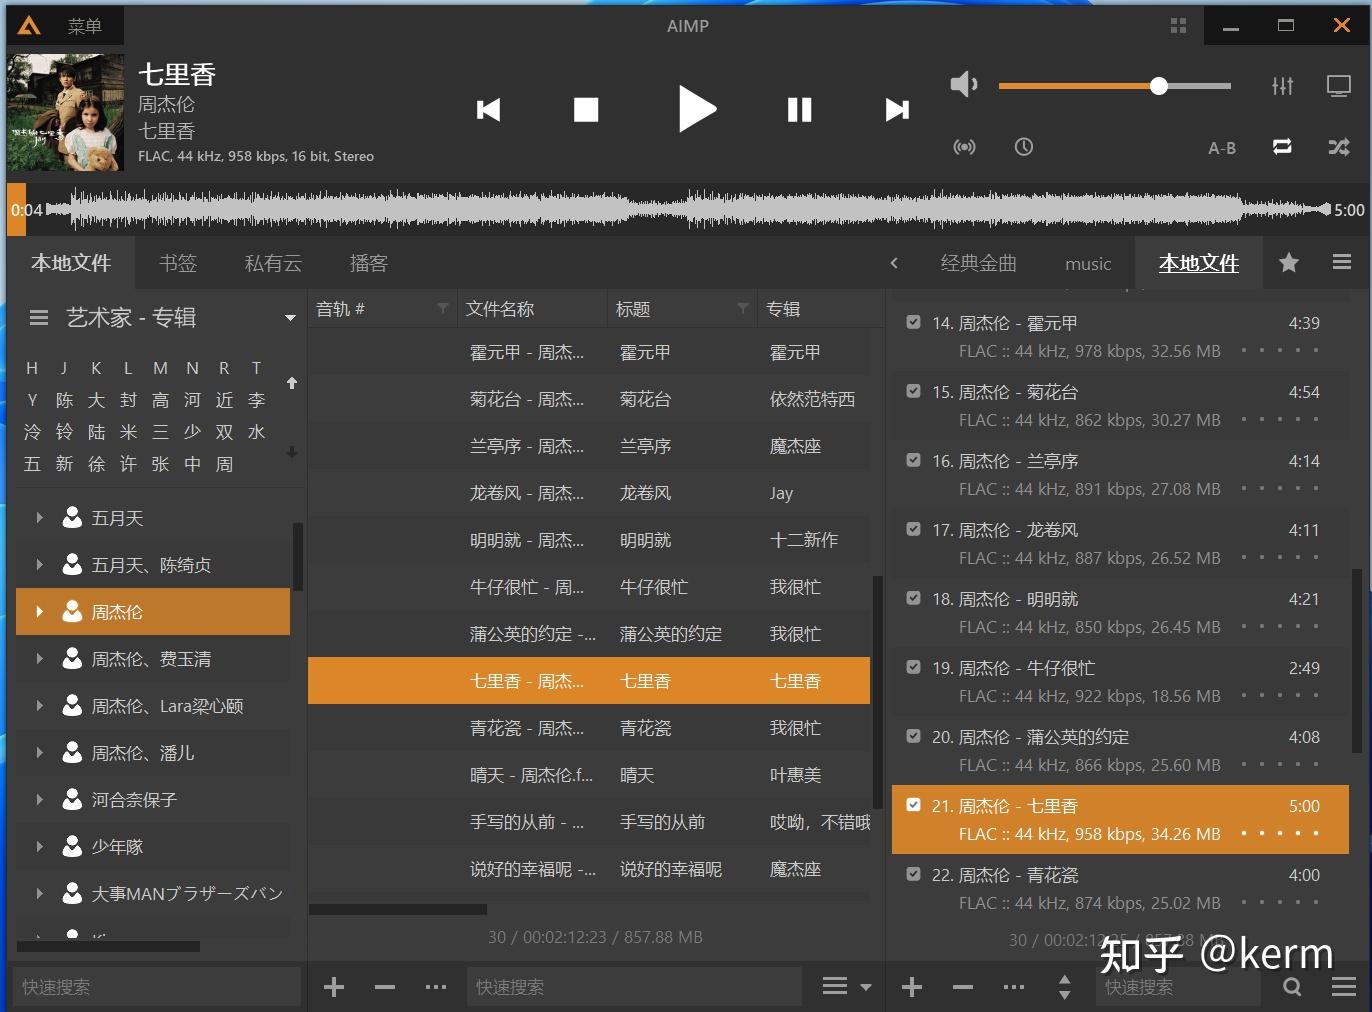The height and width of the screenshot is (1012, 1372).
Task: Open the 标题 column filter dropdown
Action: 743,309
